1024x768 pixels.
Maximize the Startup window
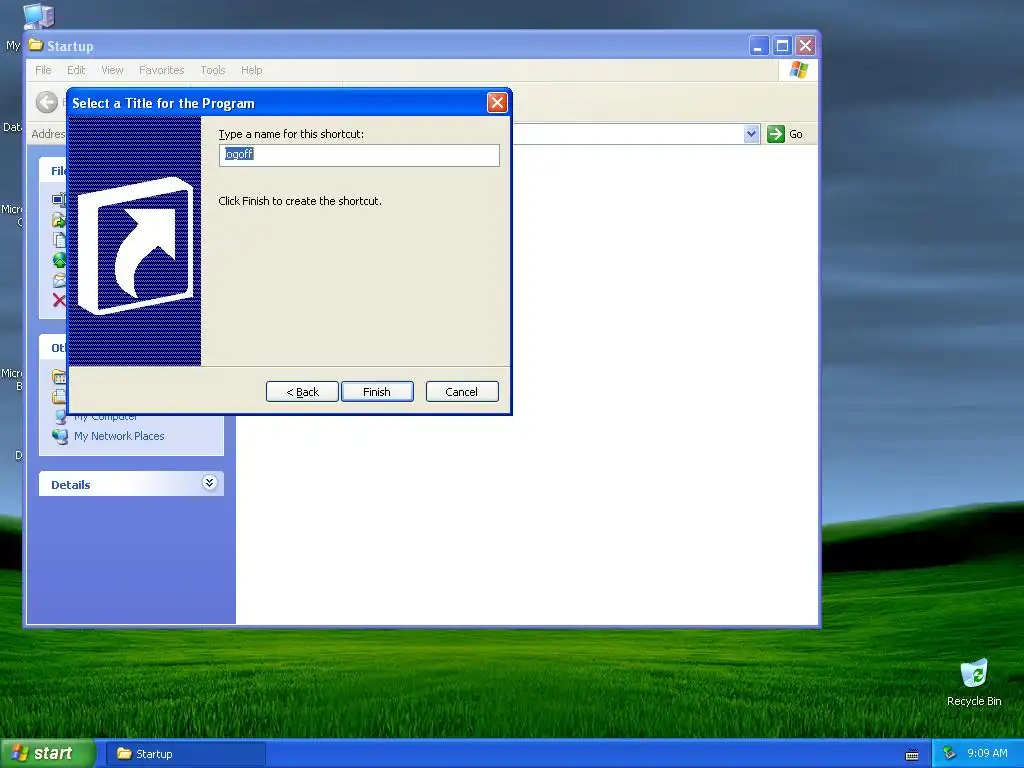tap(782, 46)
